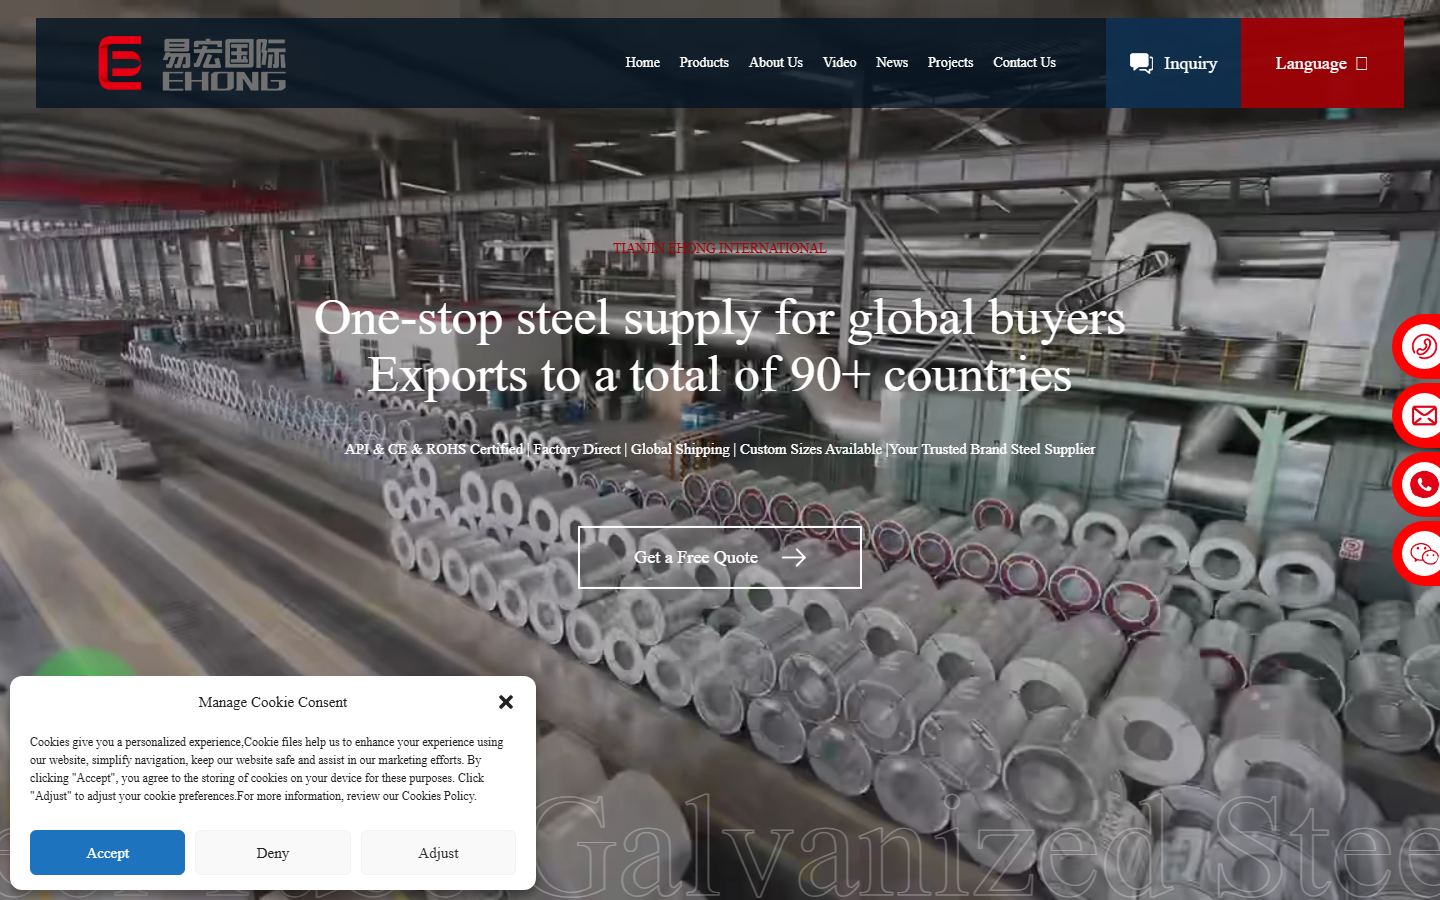The image size is (1440, 900).
Task: Open the Language dropdown
Action: tap(1322, 63)
